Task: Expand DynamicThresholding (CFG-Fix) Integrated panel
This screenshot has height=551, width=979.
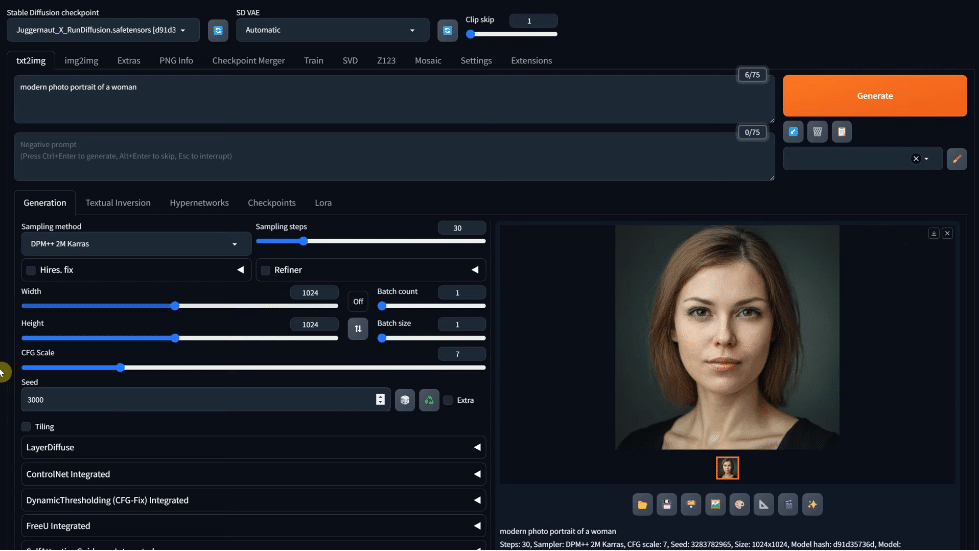Action: click(253, 500)
